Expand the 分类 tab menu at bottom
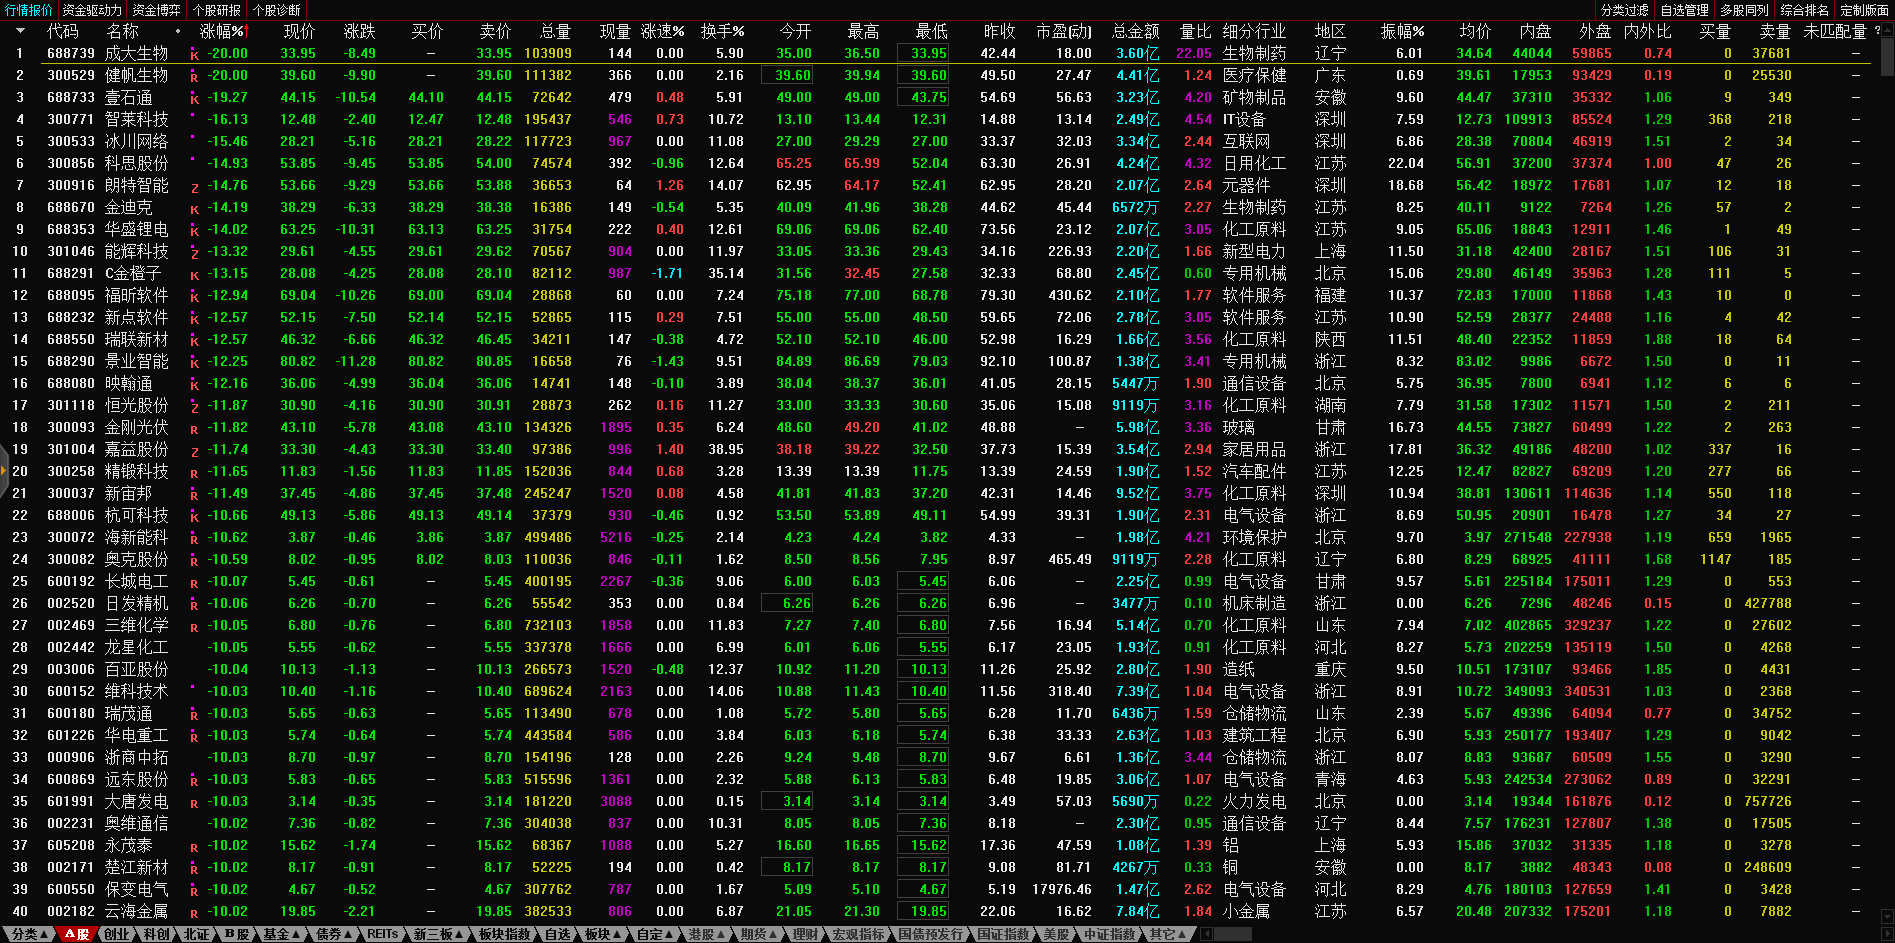 [x=28, y=934]
